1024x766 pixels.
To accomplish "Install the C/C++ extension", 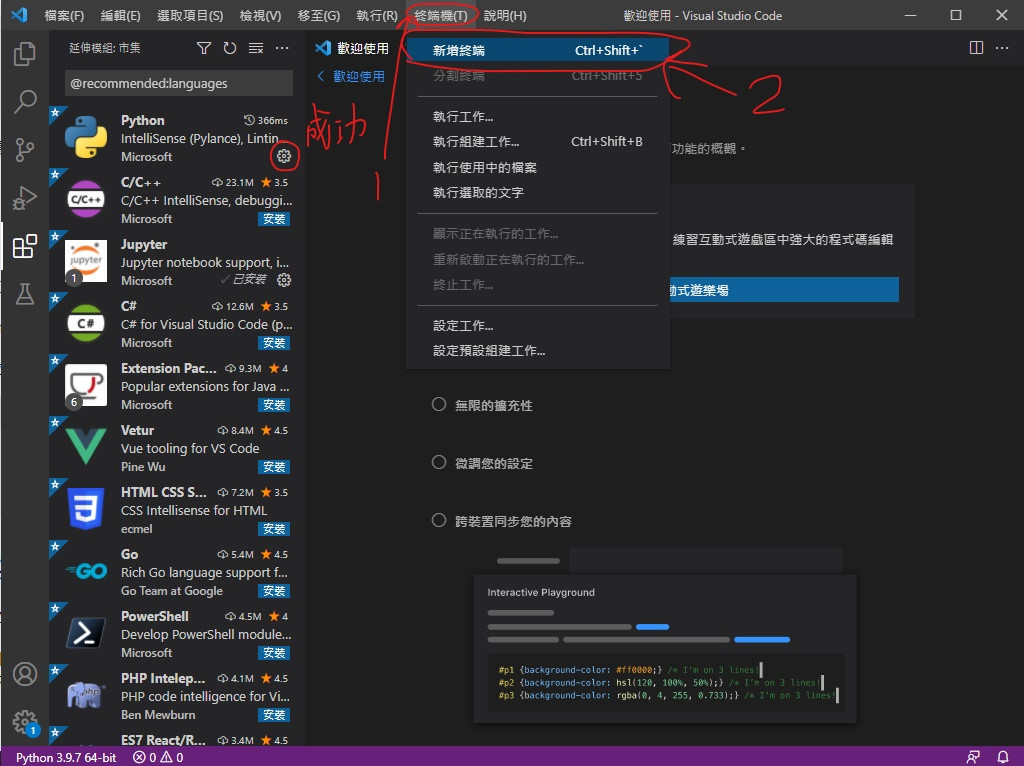I will pyautogui.click(x=274, y=219).
